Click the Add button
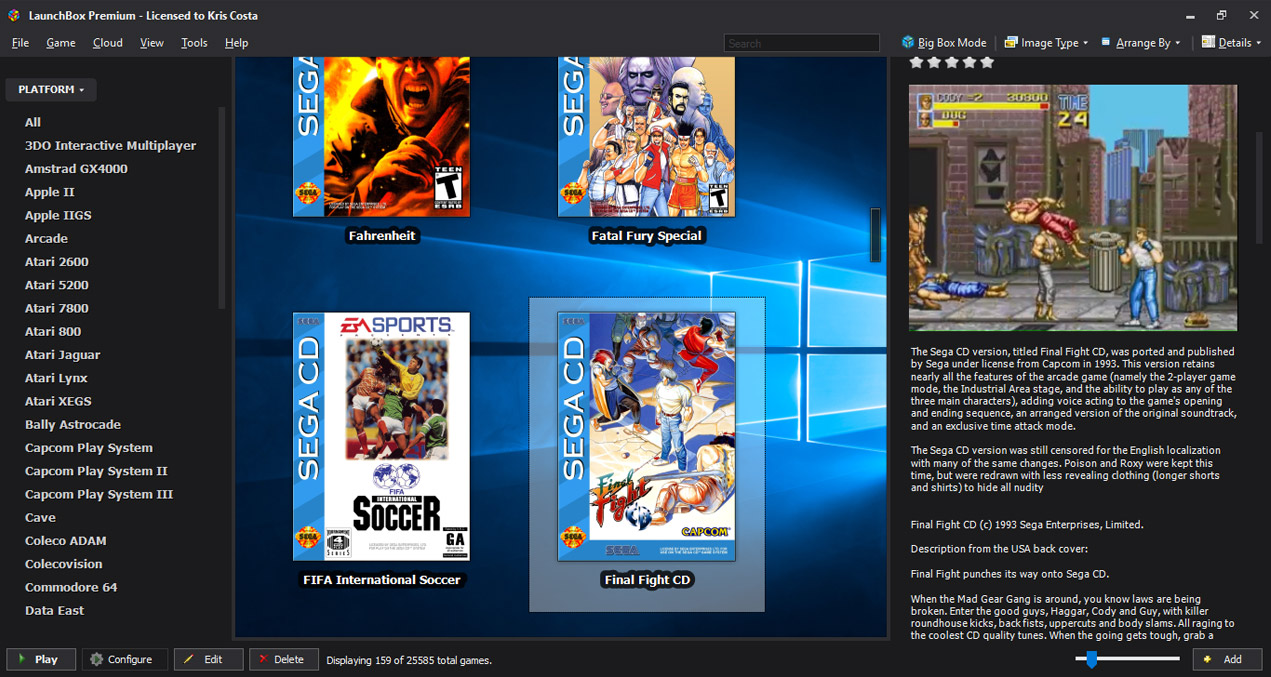1271x677 pixels. pos(1227,659)
